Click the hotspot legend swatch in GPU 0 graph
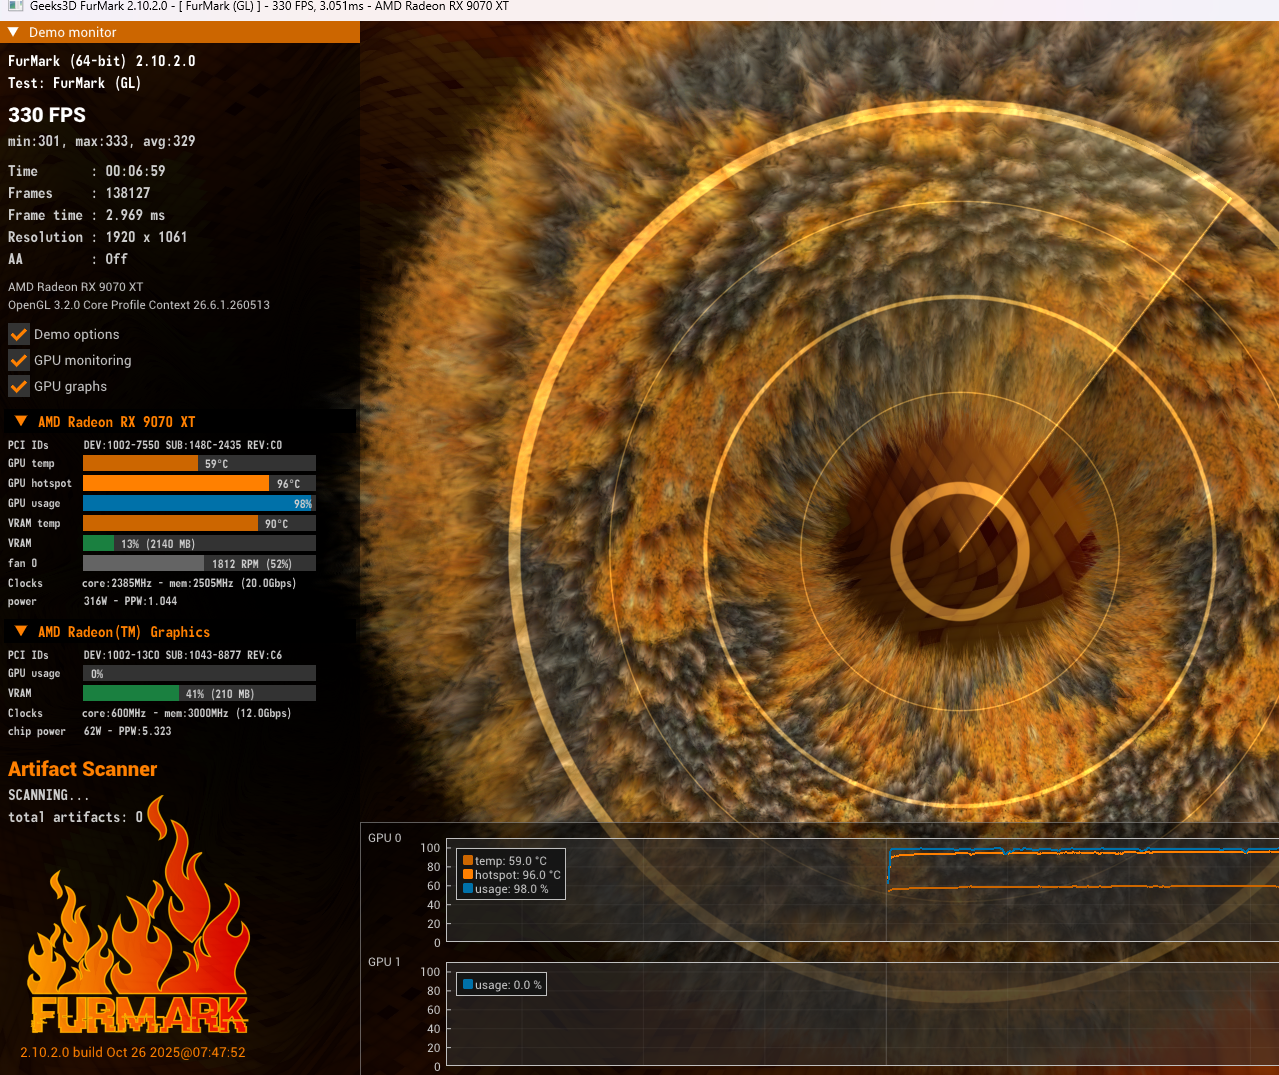Image resolution: width=1279 pixels, height=1075 pixels. coord(468,874)
